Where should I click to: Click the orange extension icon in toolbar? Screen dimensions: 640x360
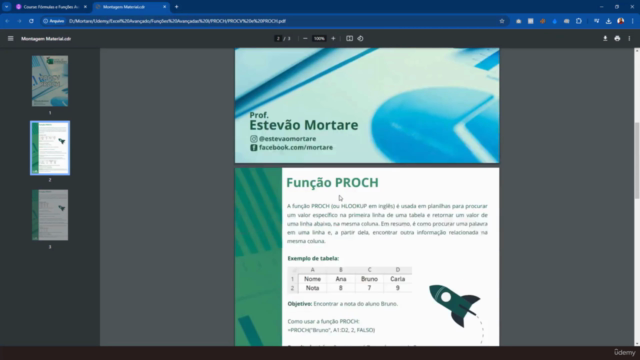tap(542, 21)
